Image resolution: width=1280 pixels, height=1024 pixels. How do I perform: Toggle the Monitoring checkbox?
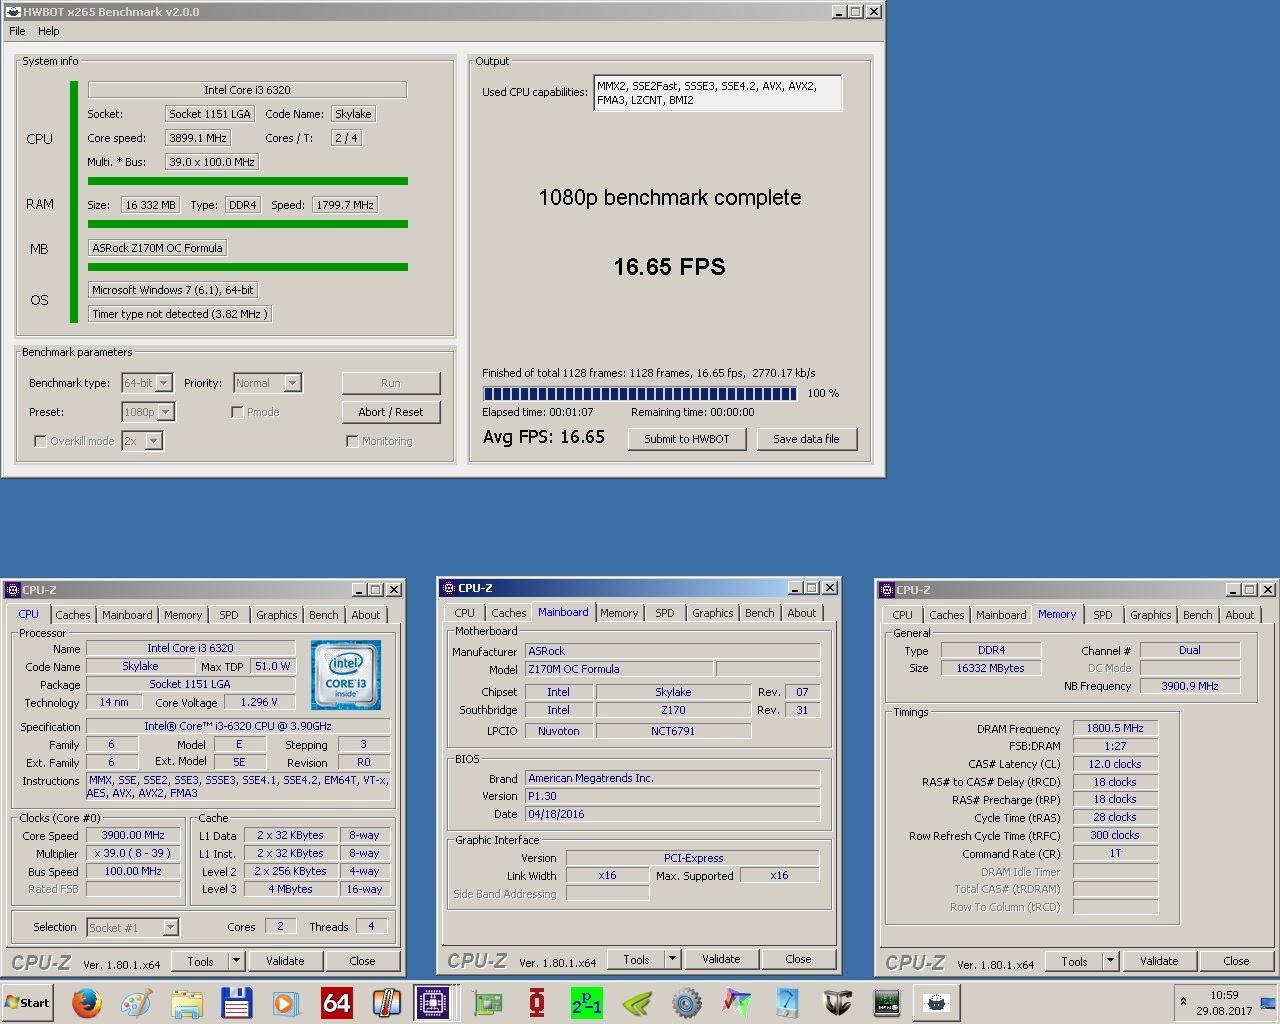tap(352, 441)
